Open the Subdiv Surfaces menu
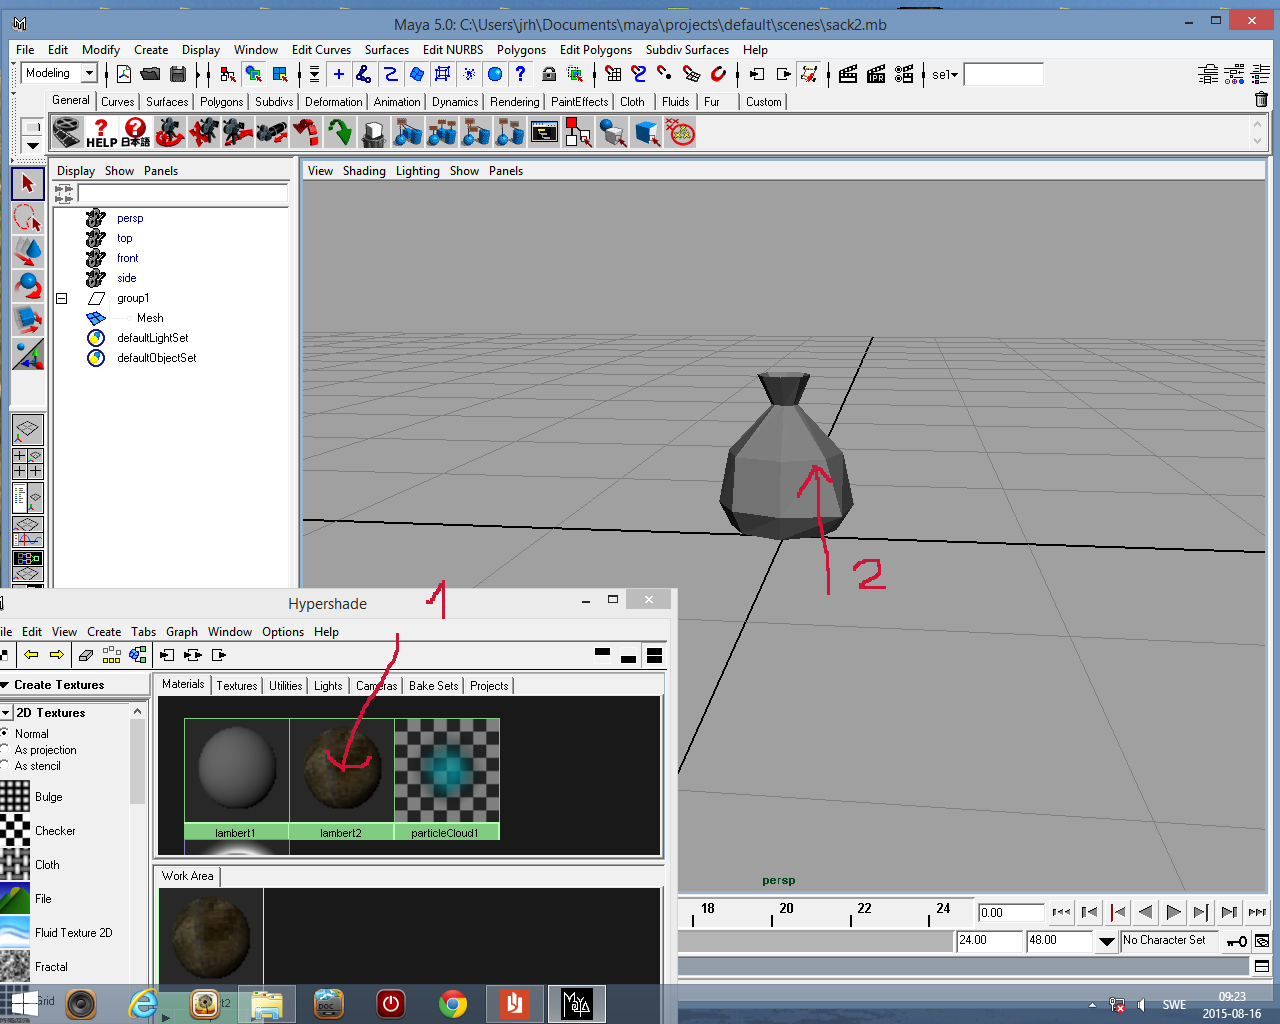 (687, 49)
